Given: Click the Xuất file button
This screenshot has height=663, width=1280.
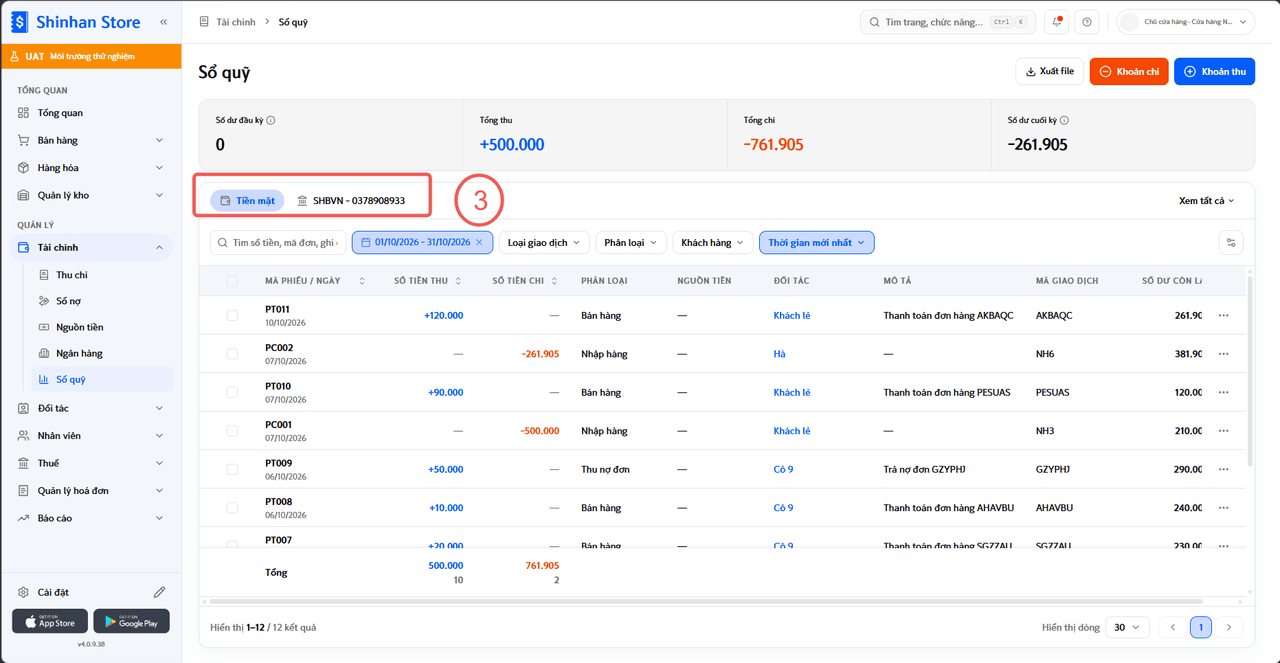Looking at the screenshot, I should click(x=1050, y=71).
